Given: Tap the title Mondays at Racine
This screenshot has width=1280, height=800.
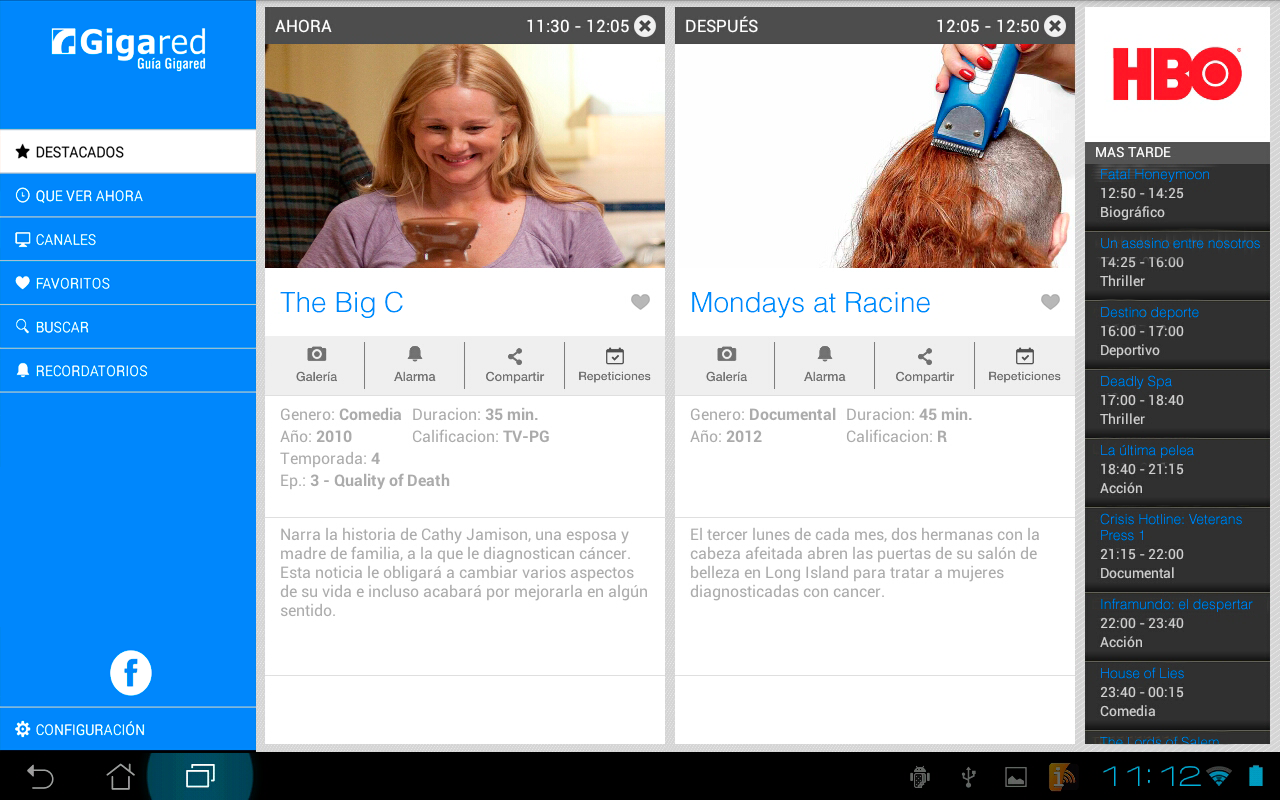Looking at the screenshot, I should click(x=810, y=302).
